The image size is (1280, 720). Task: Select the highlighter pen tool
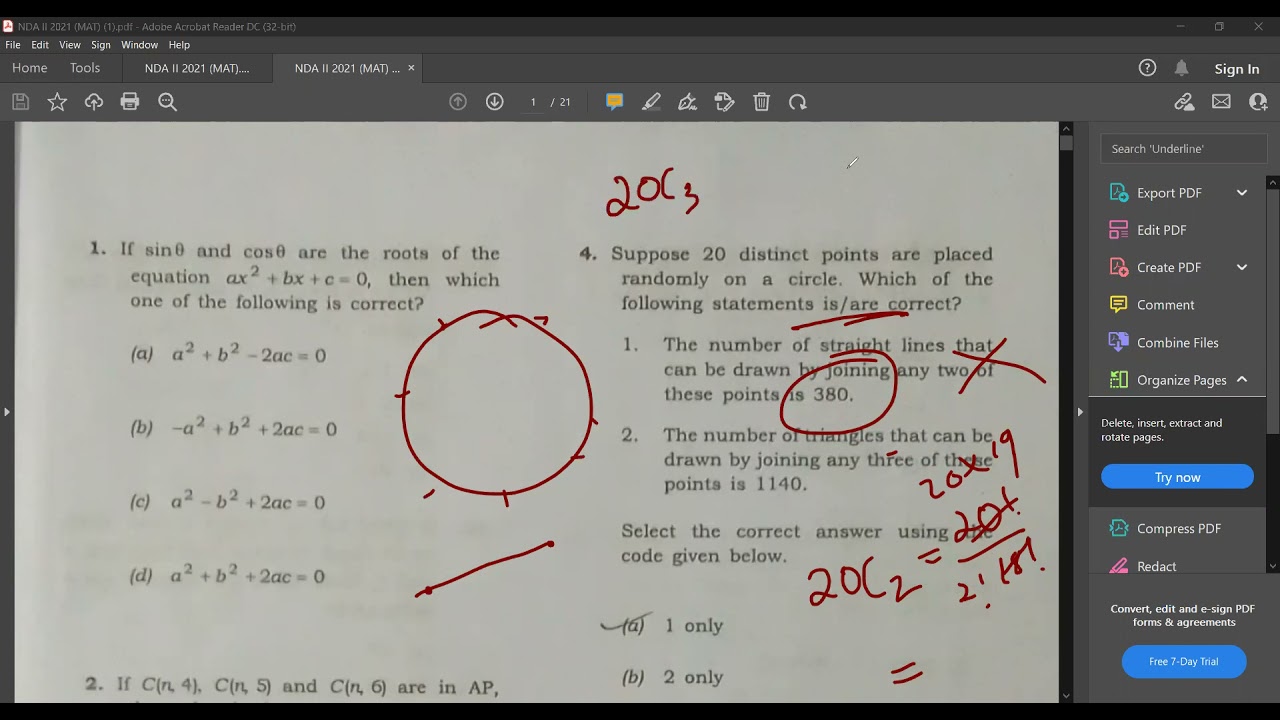point(651,102)
